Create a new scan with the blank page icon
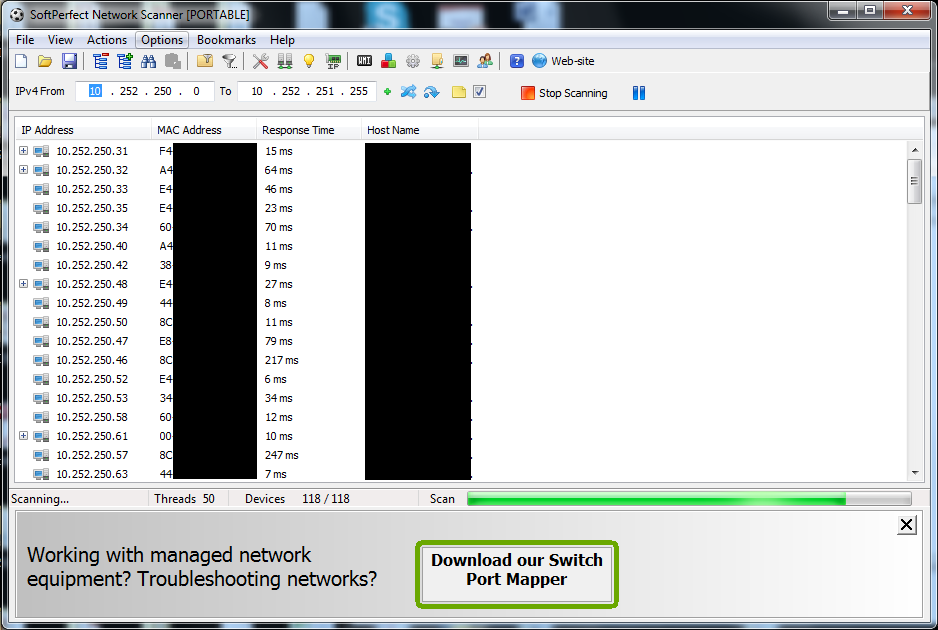Screen dimensions: 938x630 [x=21, y=61]
